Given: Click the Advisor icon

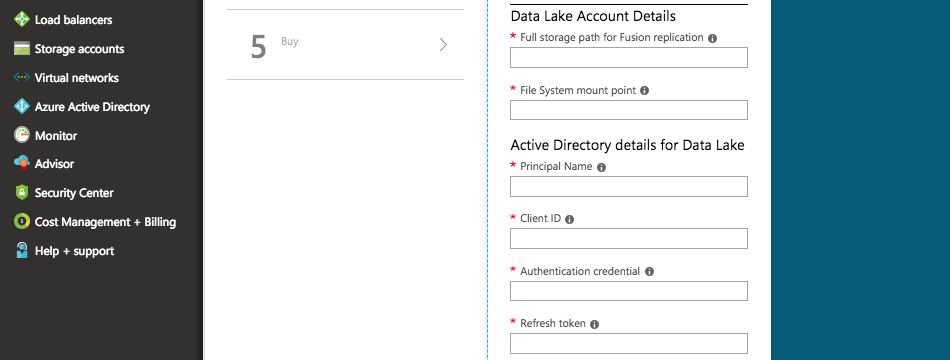Looking at the screenshot, I should point(22,164).
